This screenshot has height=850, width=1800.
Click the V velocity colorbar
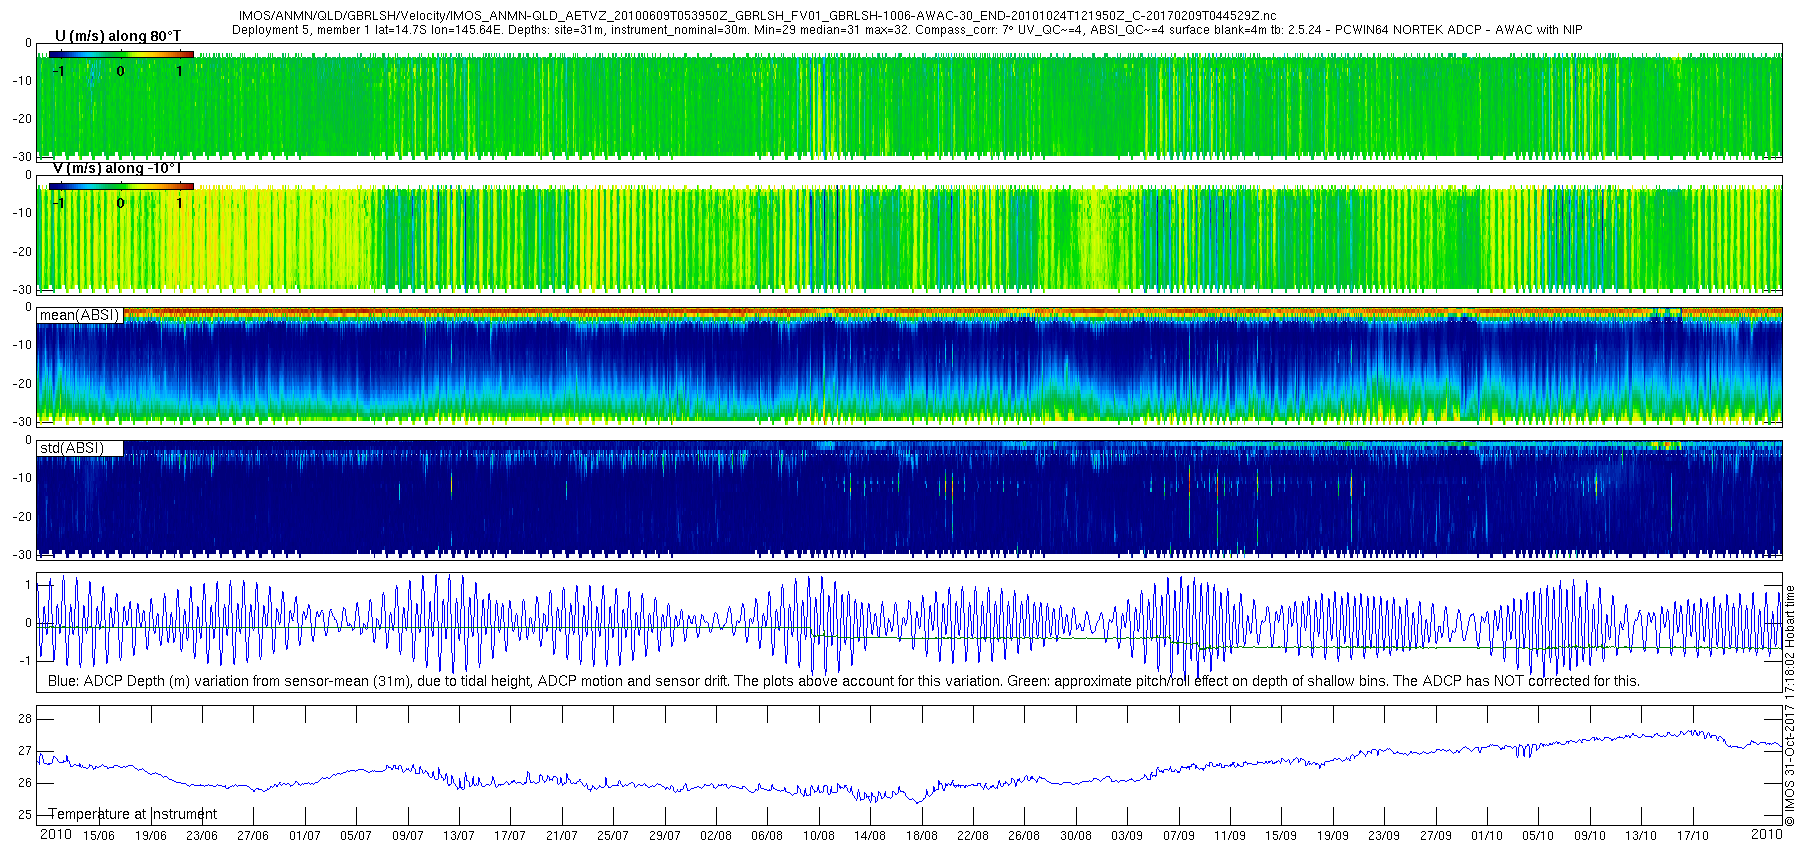(121, 186)
